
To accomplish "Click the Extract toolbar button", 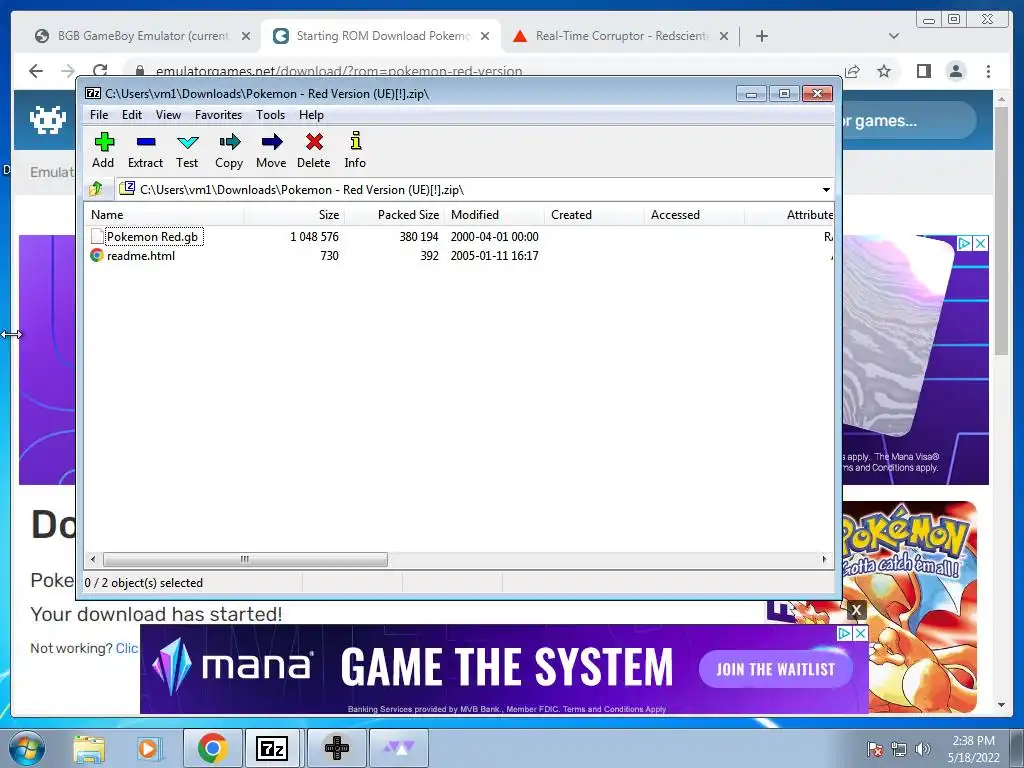I will tap(145, 150).
